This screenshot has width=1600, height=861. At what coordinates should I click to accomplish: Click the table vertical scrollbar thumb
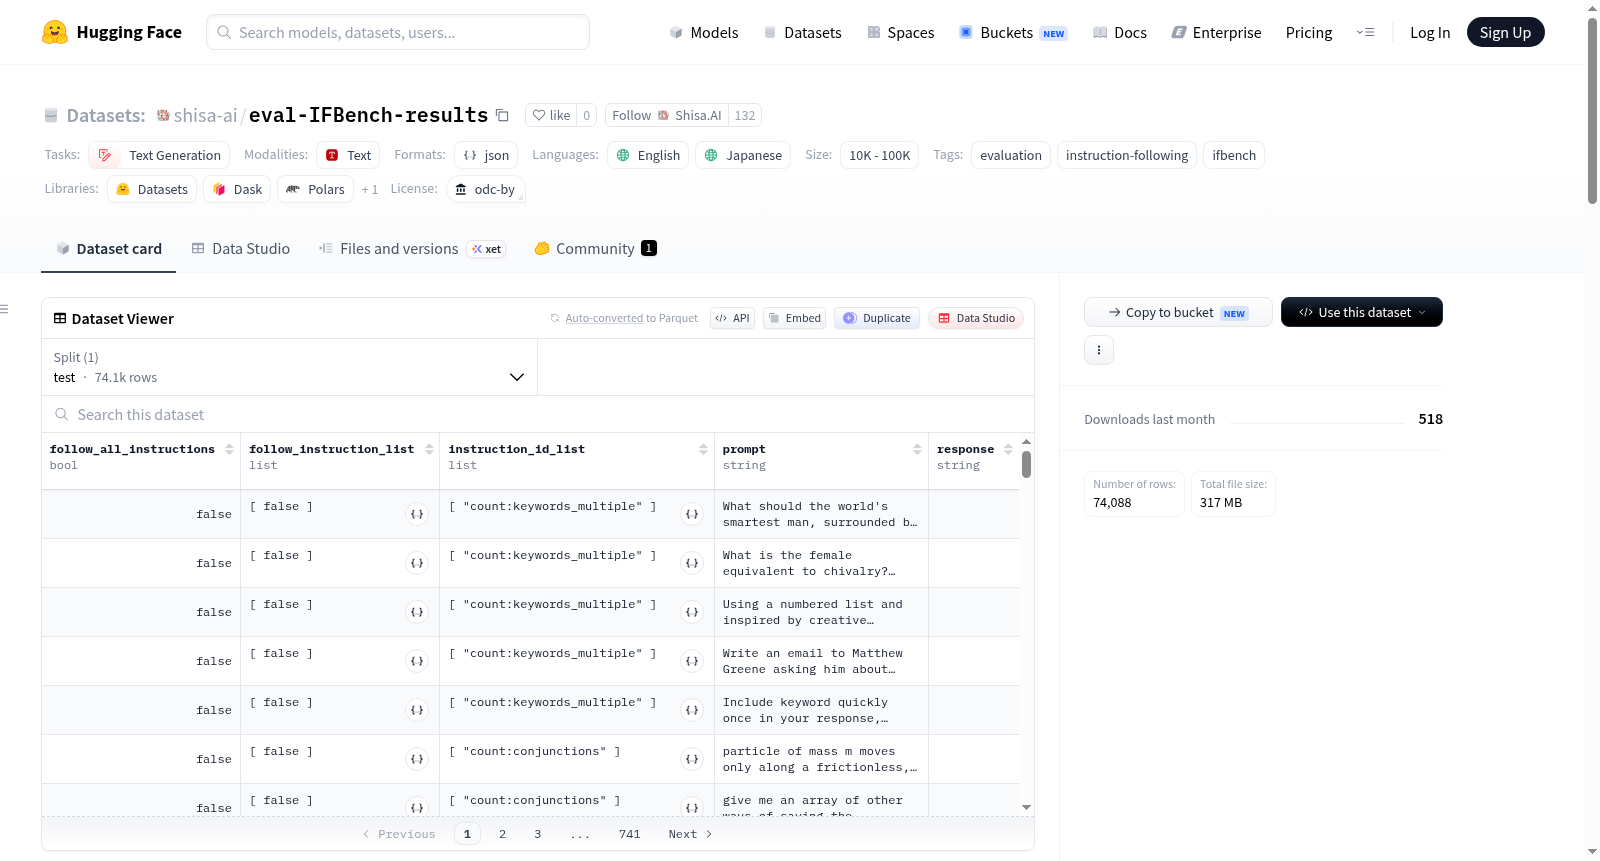tap(1026, 464)
